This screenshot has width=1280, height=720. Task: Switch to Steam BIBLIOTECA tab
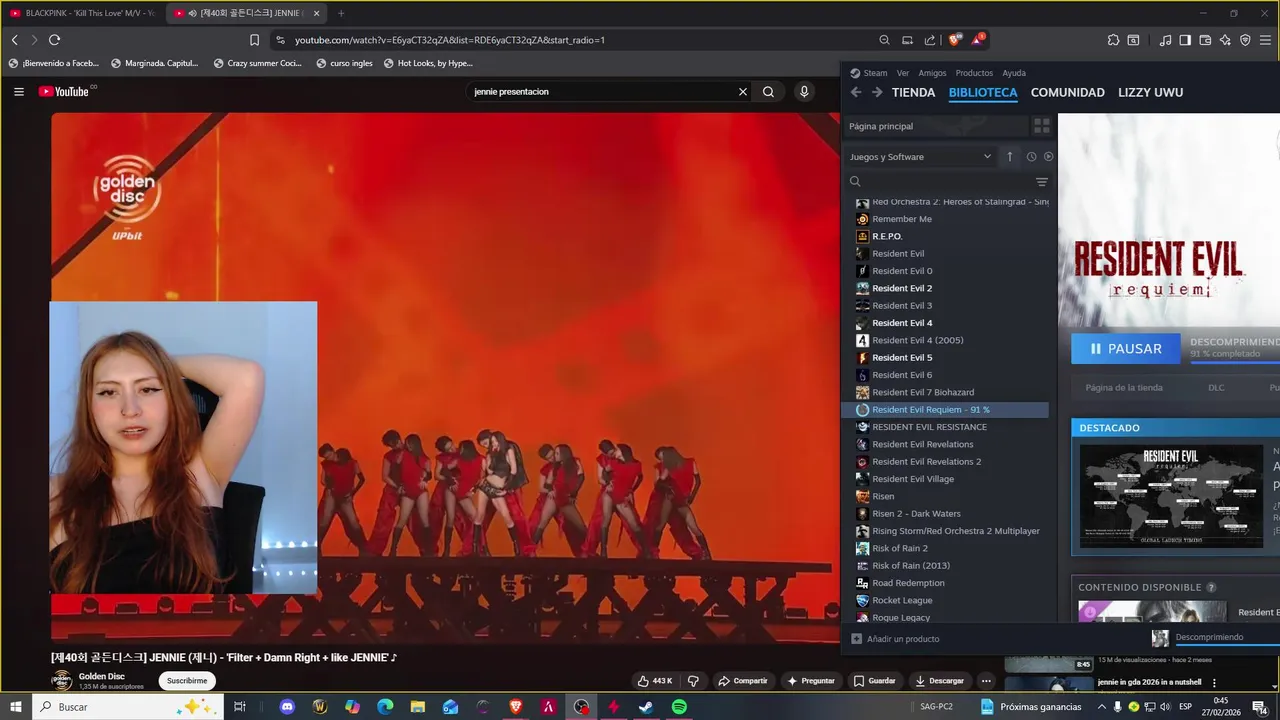point(983,92)
